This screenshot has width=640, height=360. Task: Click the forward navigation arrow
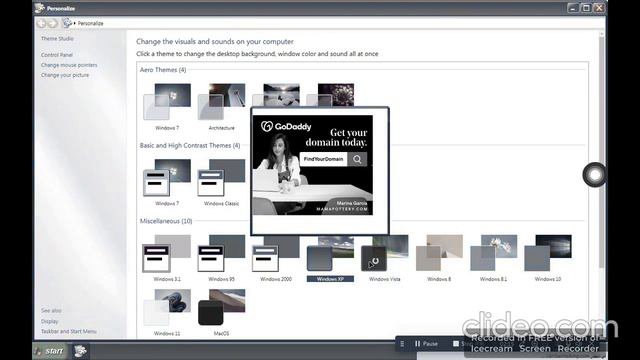pyautogui.click(x=53, y=23)
